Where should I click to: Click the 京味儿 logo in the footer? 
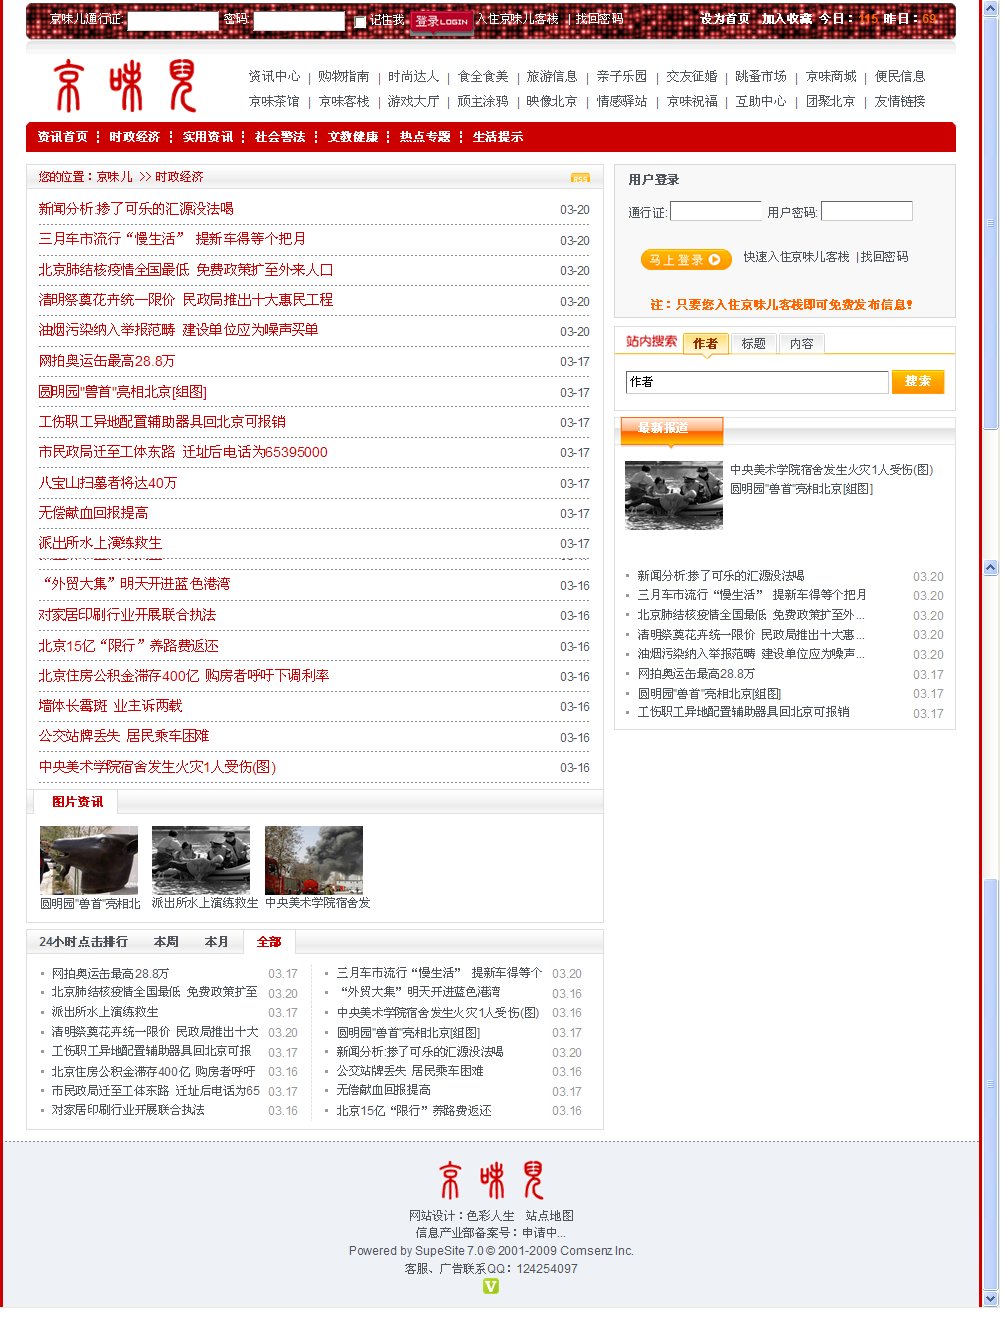point(491,1180)
